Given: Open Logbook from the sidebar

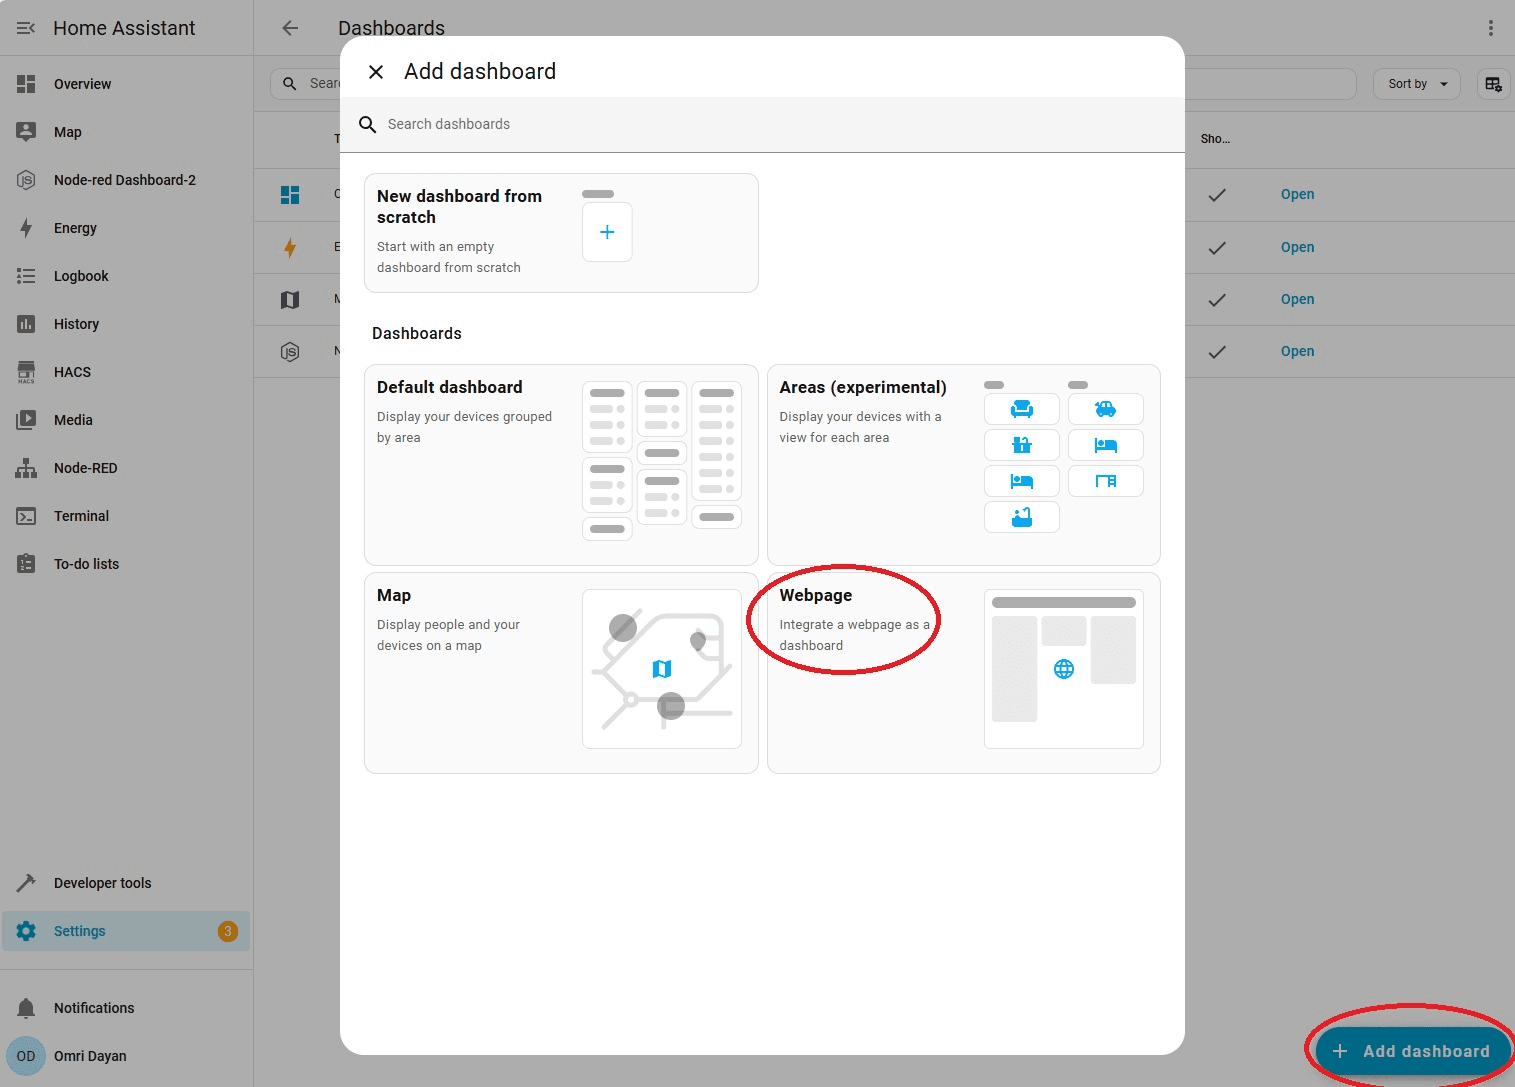Looking at the screenshot, I should 81,276.
